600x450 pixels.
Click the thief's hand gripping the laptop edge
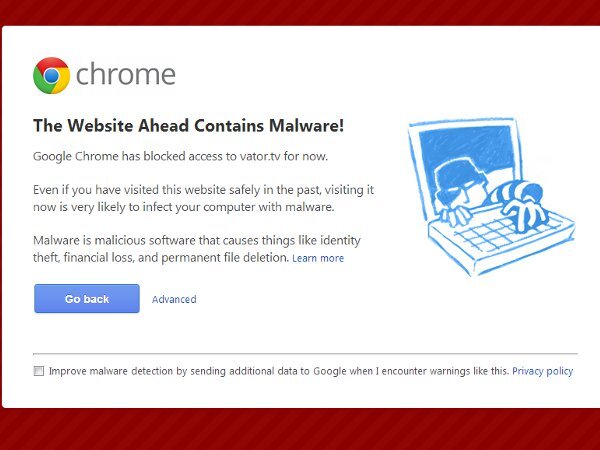(x=454, y=214)
